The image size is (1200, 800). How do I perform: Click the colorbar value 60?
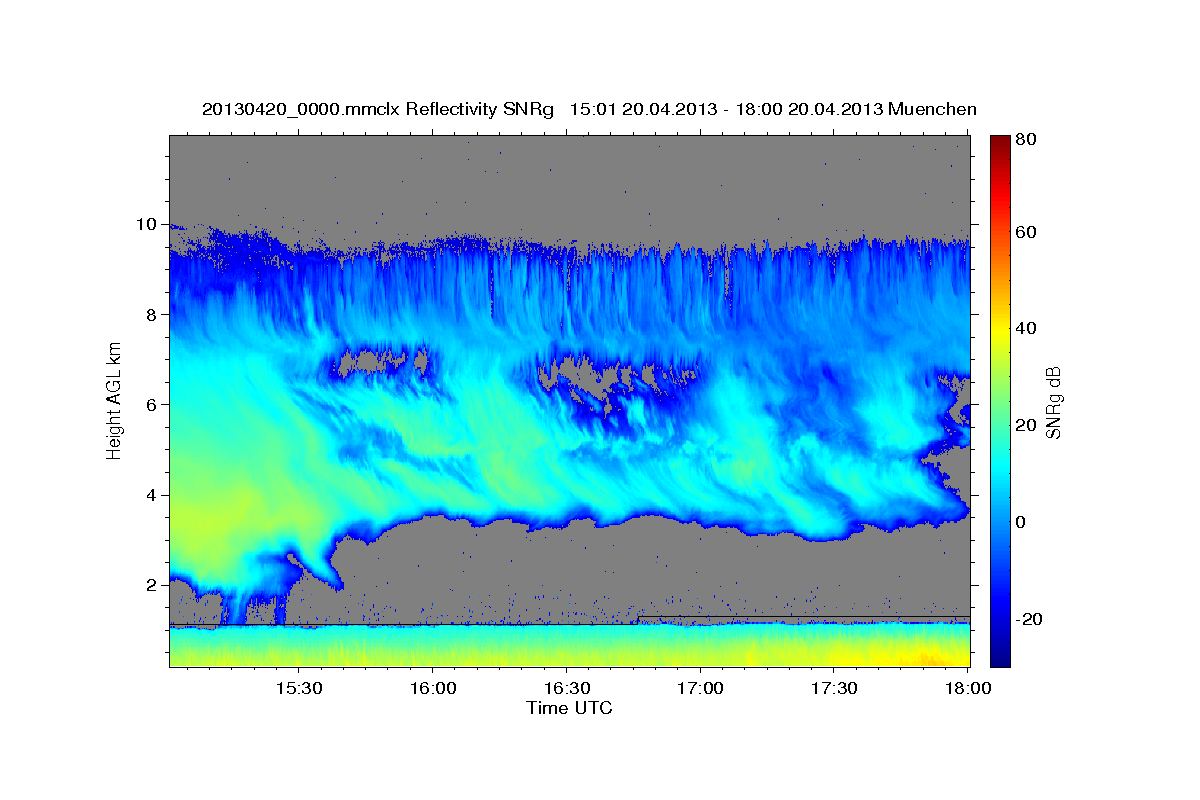coord(1025,232)
